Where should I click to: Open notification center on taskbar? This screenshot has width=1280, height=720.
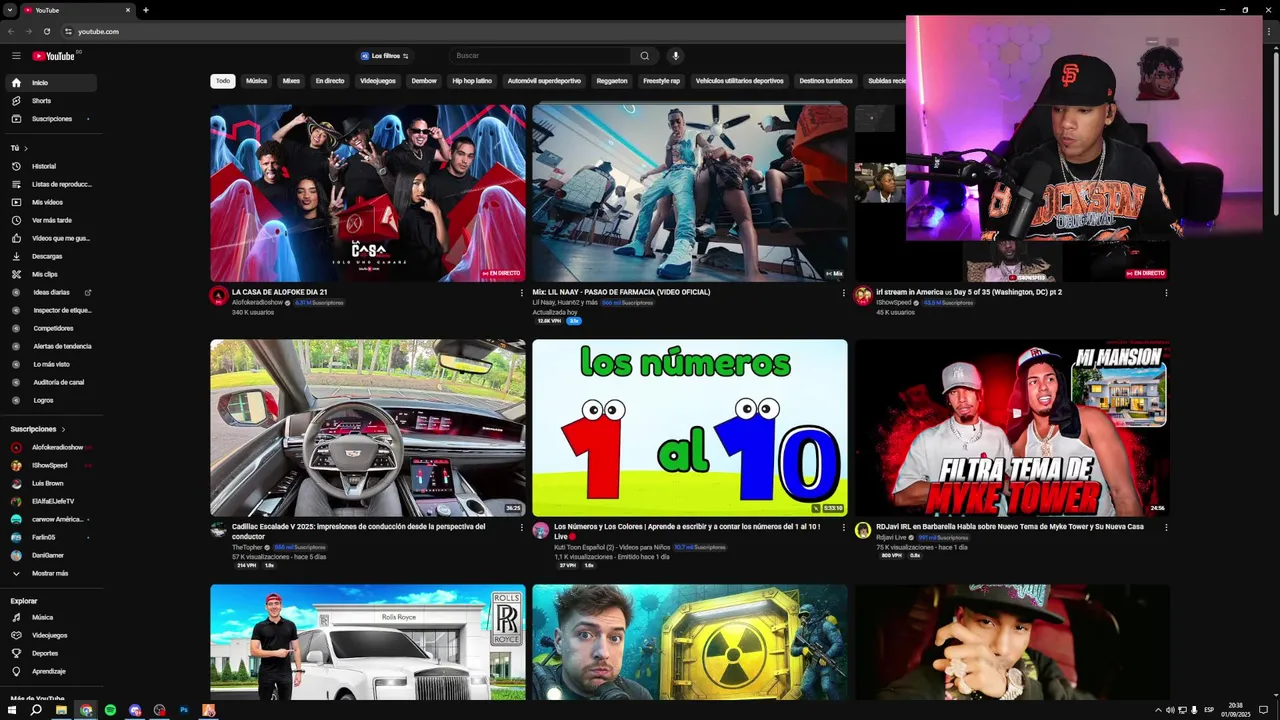(1263, 710)
